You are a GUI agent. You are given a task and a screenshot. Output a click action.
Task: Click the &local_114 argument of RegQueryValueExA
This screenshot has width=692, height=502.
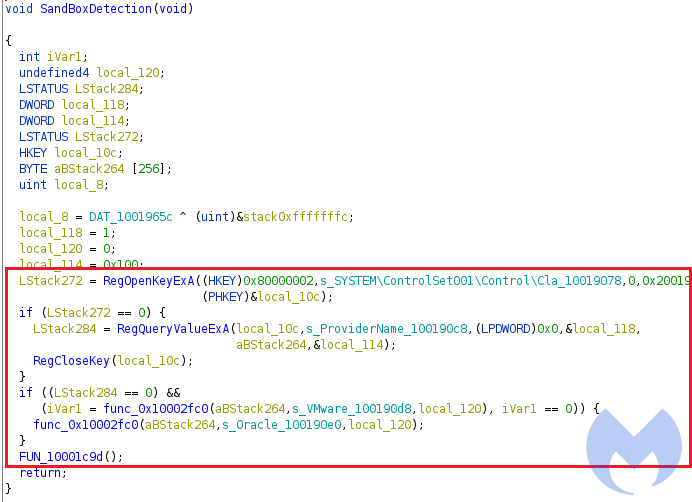[349, 345]
